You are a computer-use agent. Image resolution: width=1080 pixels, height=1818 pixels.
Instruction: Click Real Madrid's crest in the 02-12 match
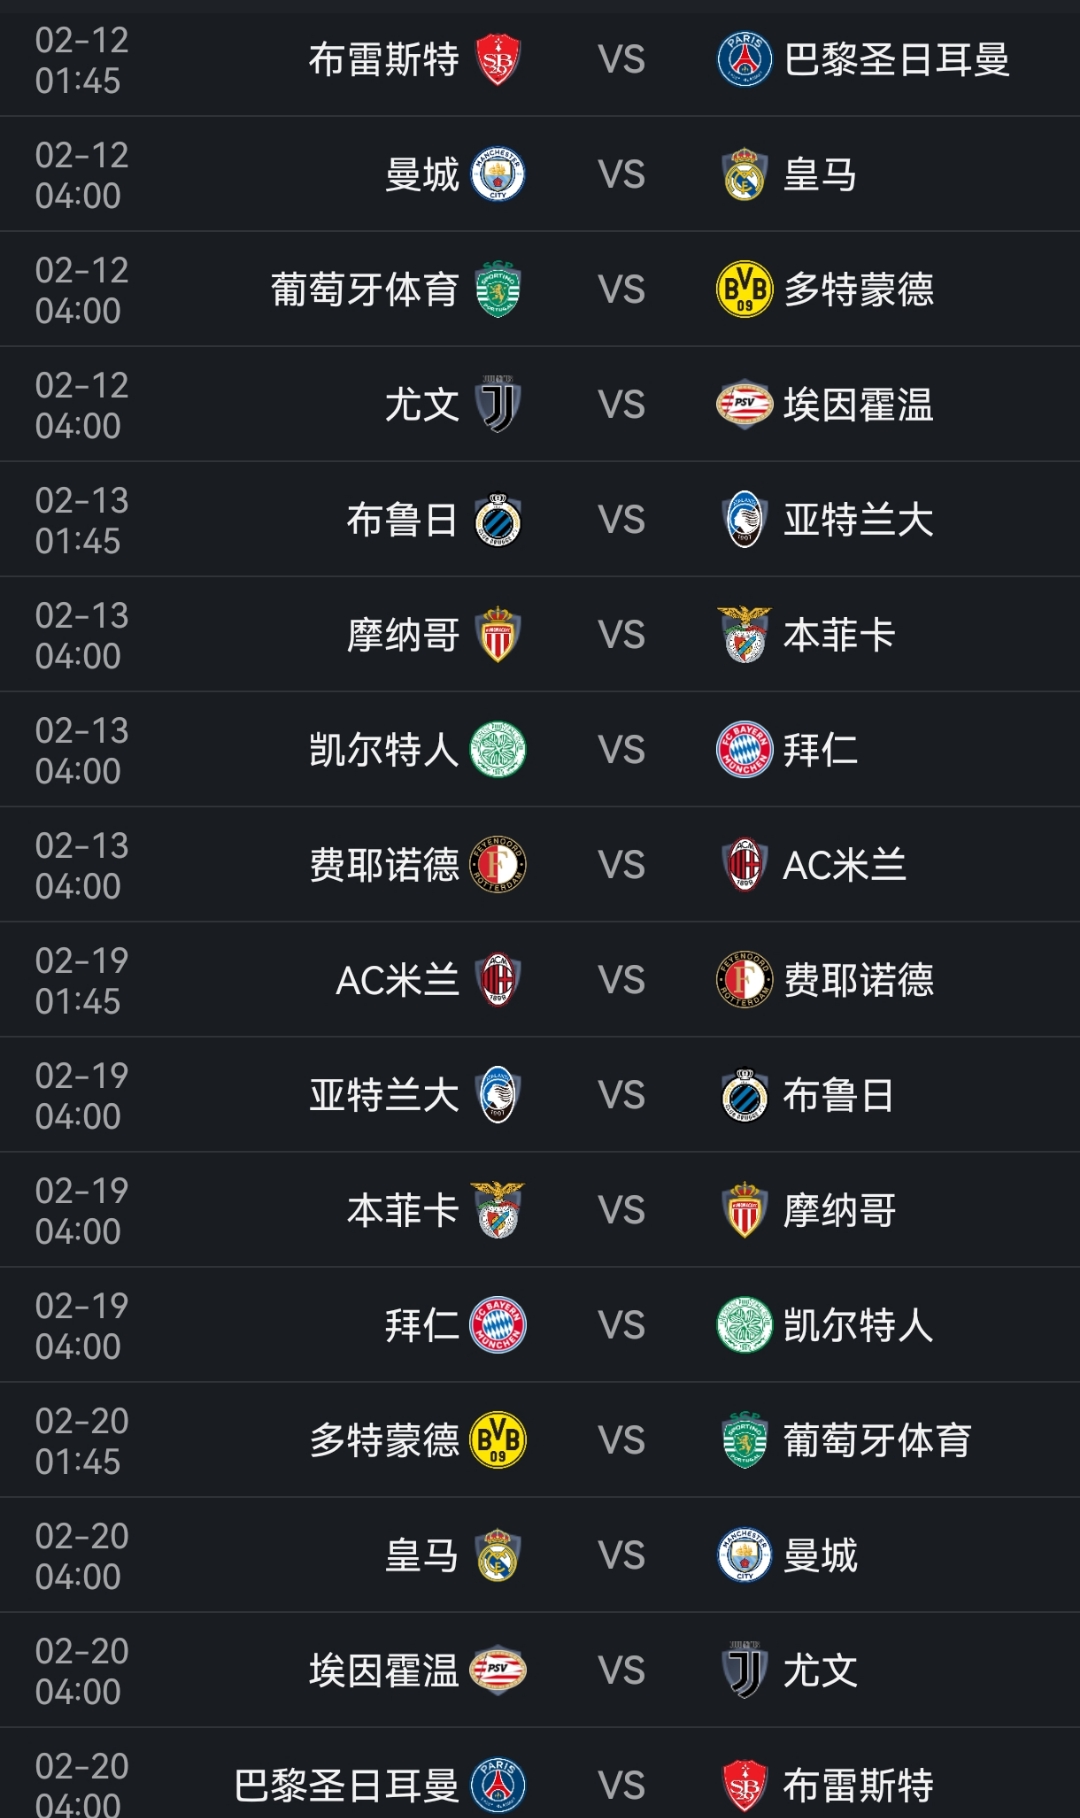745,175
